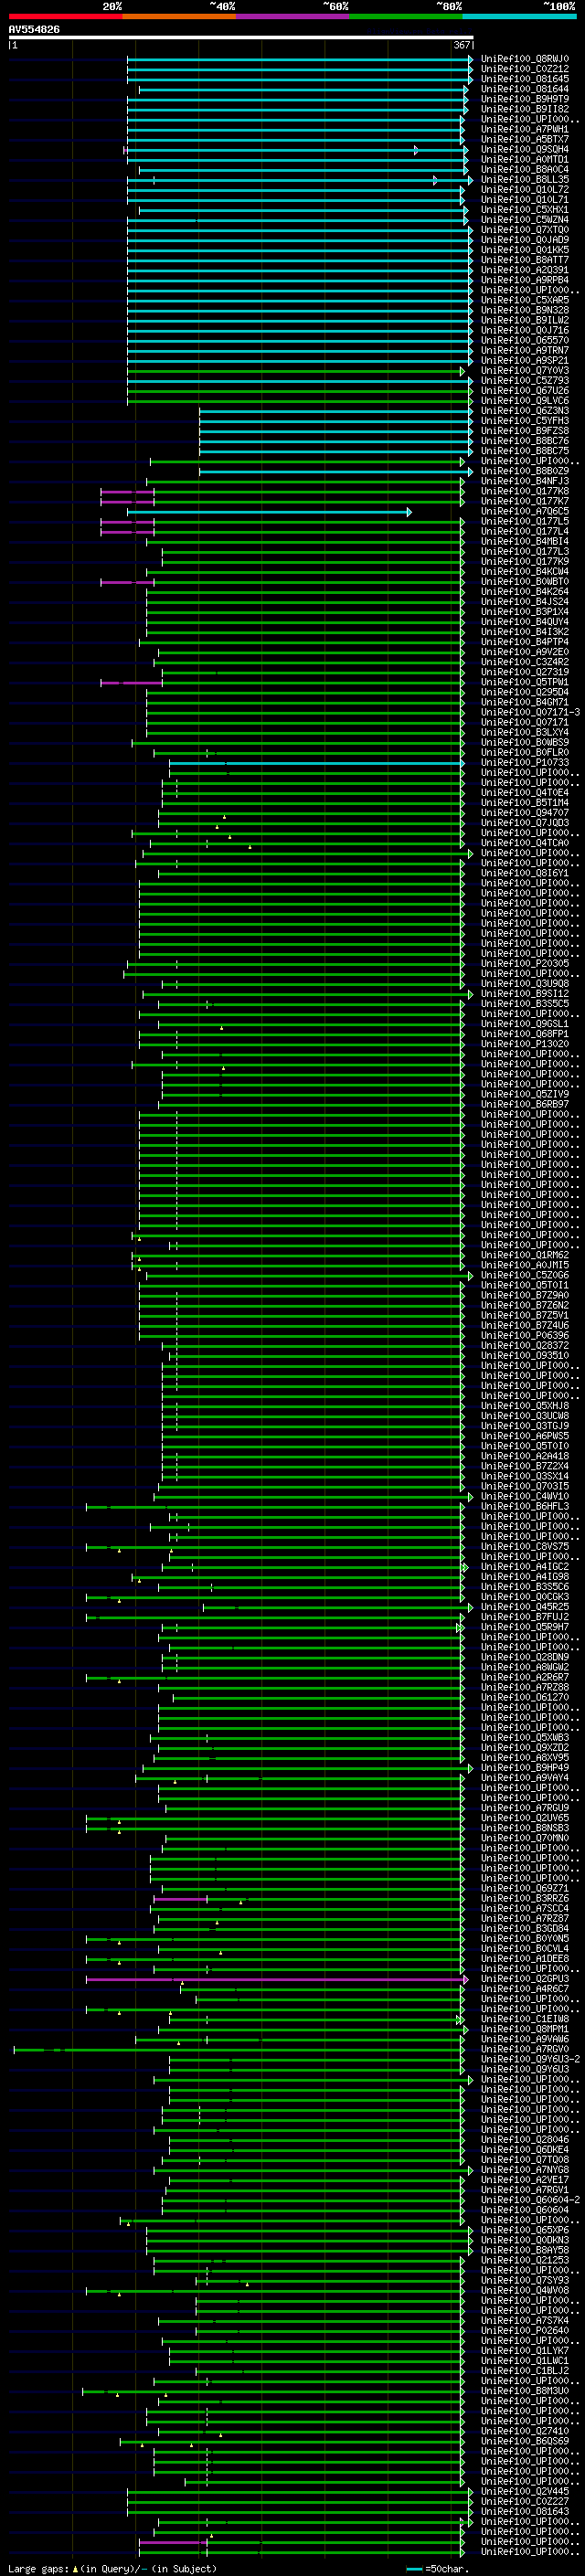Image resolution: width=585 pixels, height=2576 pixels.
Task: Open entry UniRef100_P20305
Action: 524,964
